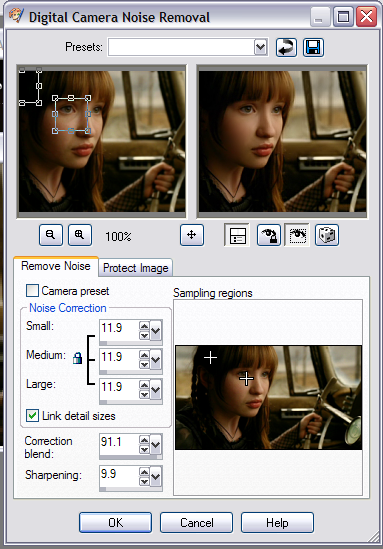This screenshot has height=549, width=383.
Task: Click the navigate pan arrows button
Action: point(192,235)
